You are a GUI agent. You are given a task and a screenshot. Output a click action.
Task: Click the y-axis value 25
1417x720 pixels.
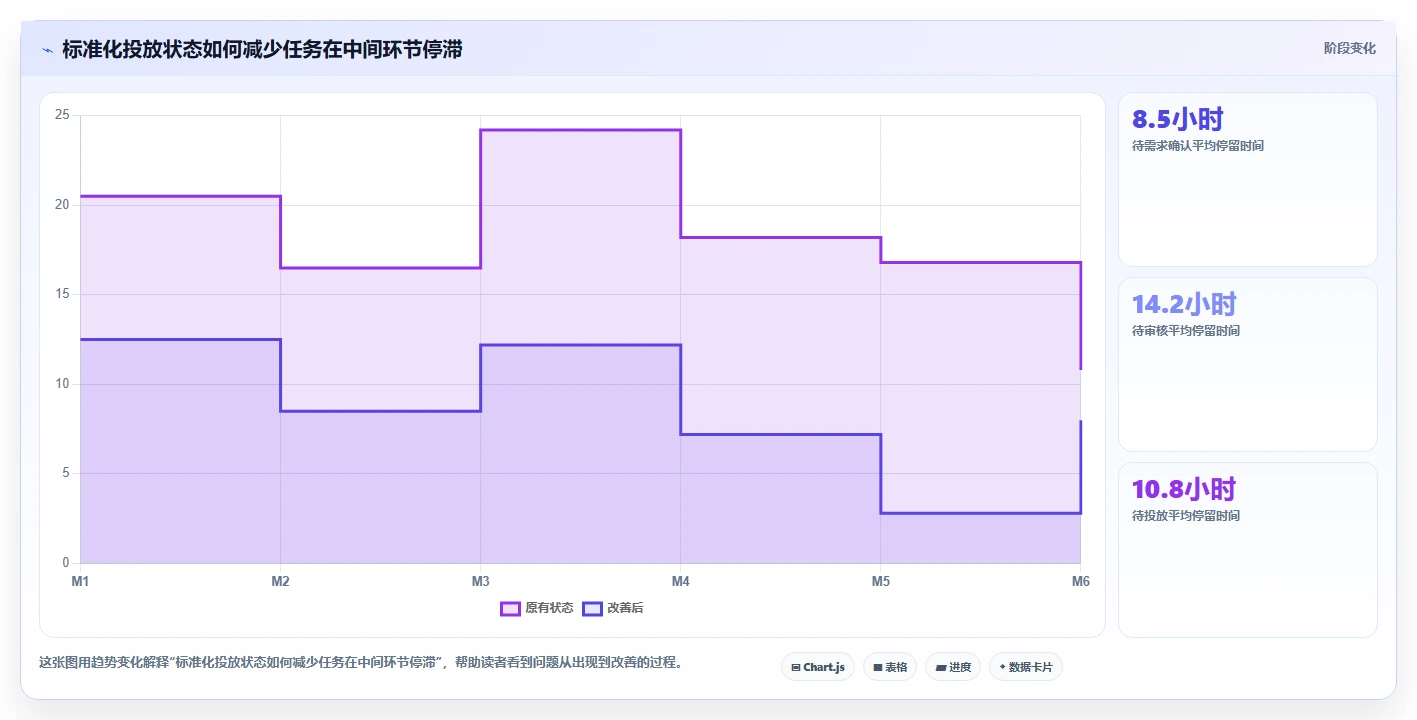tap(62, 115)
